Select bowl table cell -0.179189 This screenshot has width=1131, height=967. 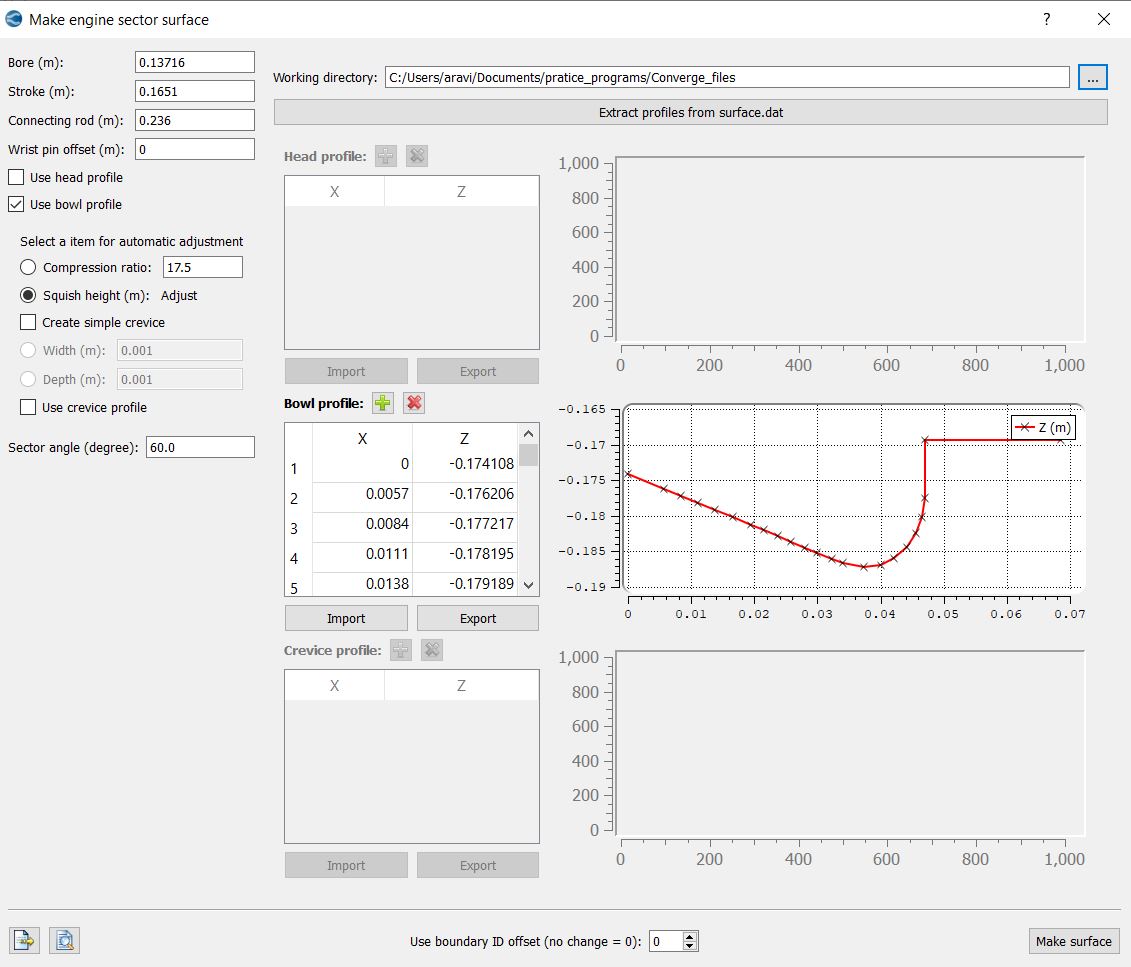pos(465,583)
